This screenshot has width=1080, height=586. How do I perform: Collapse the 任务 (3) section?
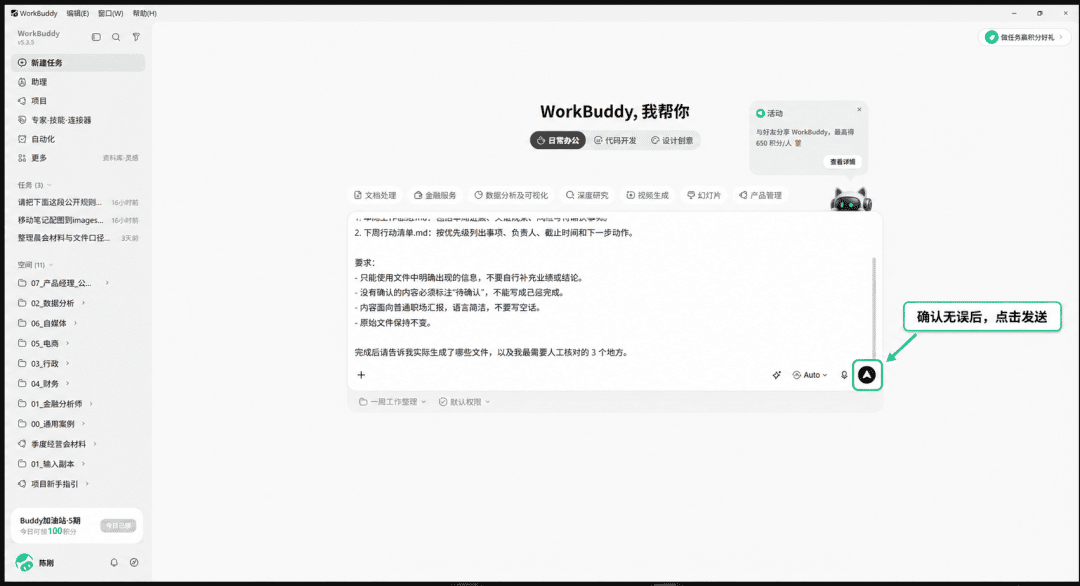pos(34,185)
